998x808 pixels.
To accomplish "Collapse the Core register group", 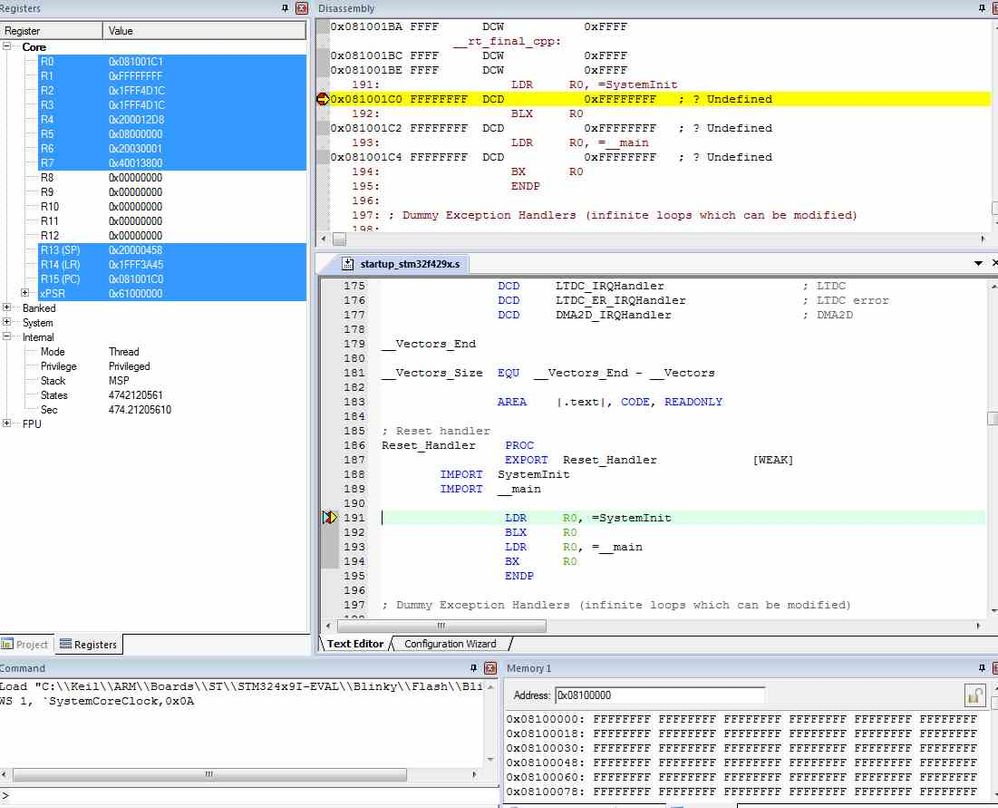I will tap(8, 47).
